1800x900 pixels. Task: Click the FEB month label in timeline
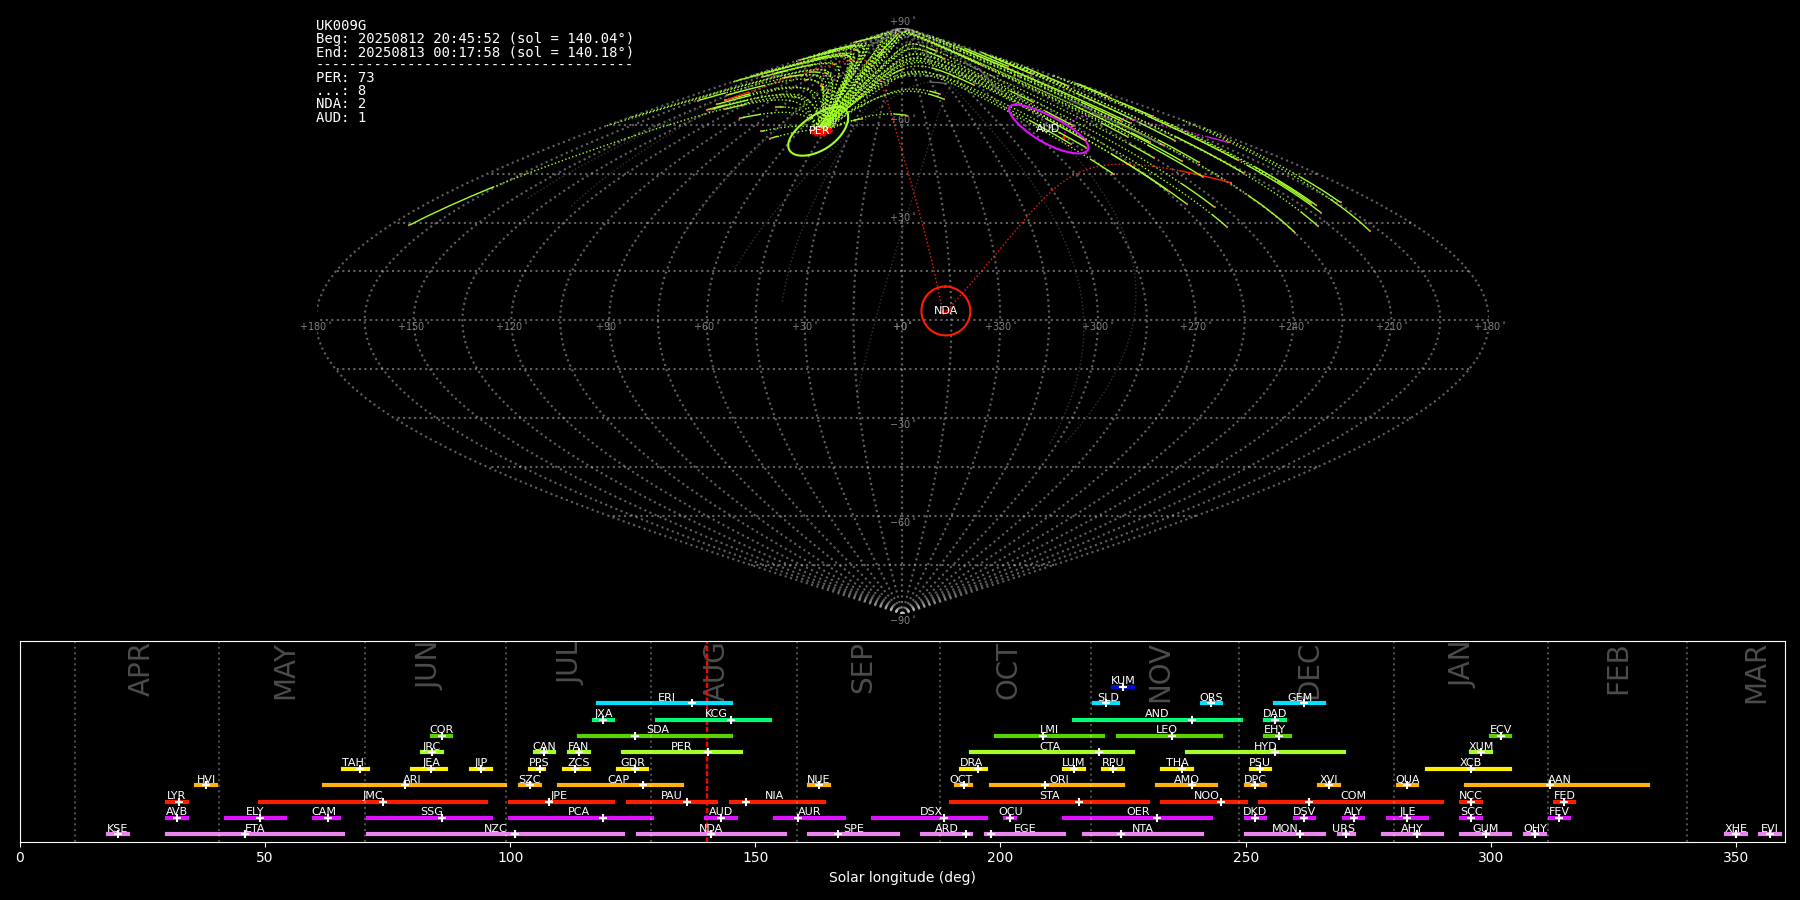pos(1618,670)
